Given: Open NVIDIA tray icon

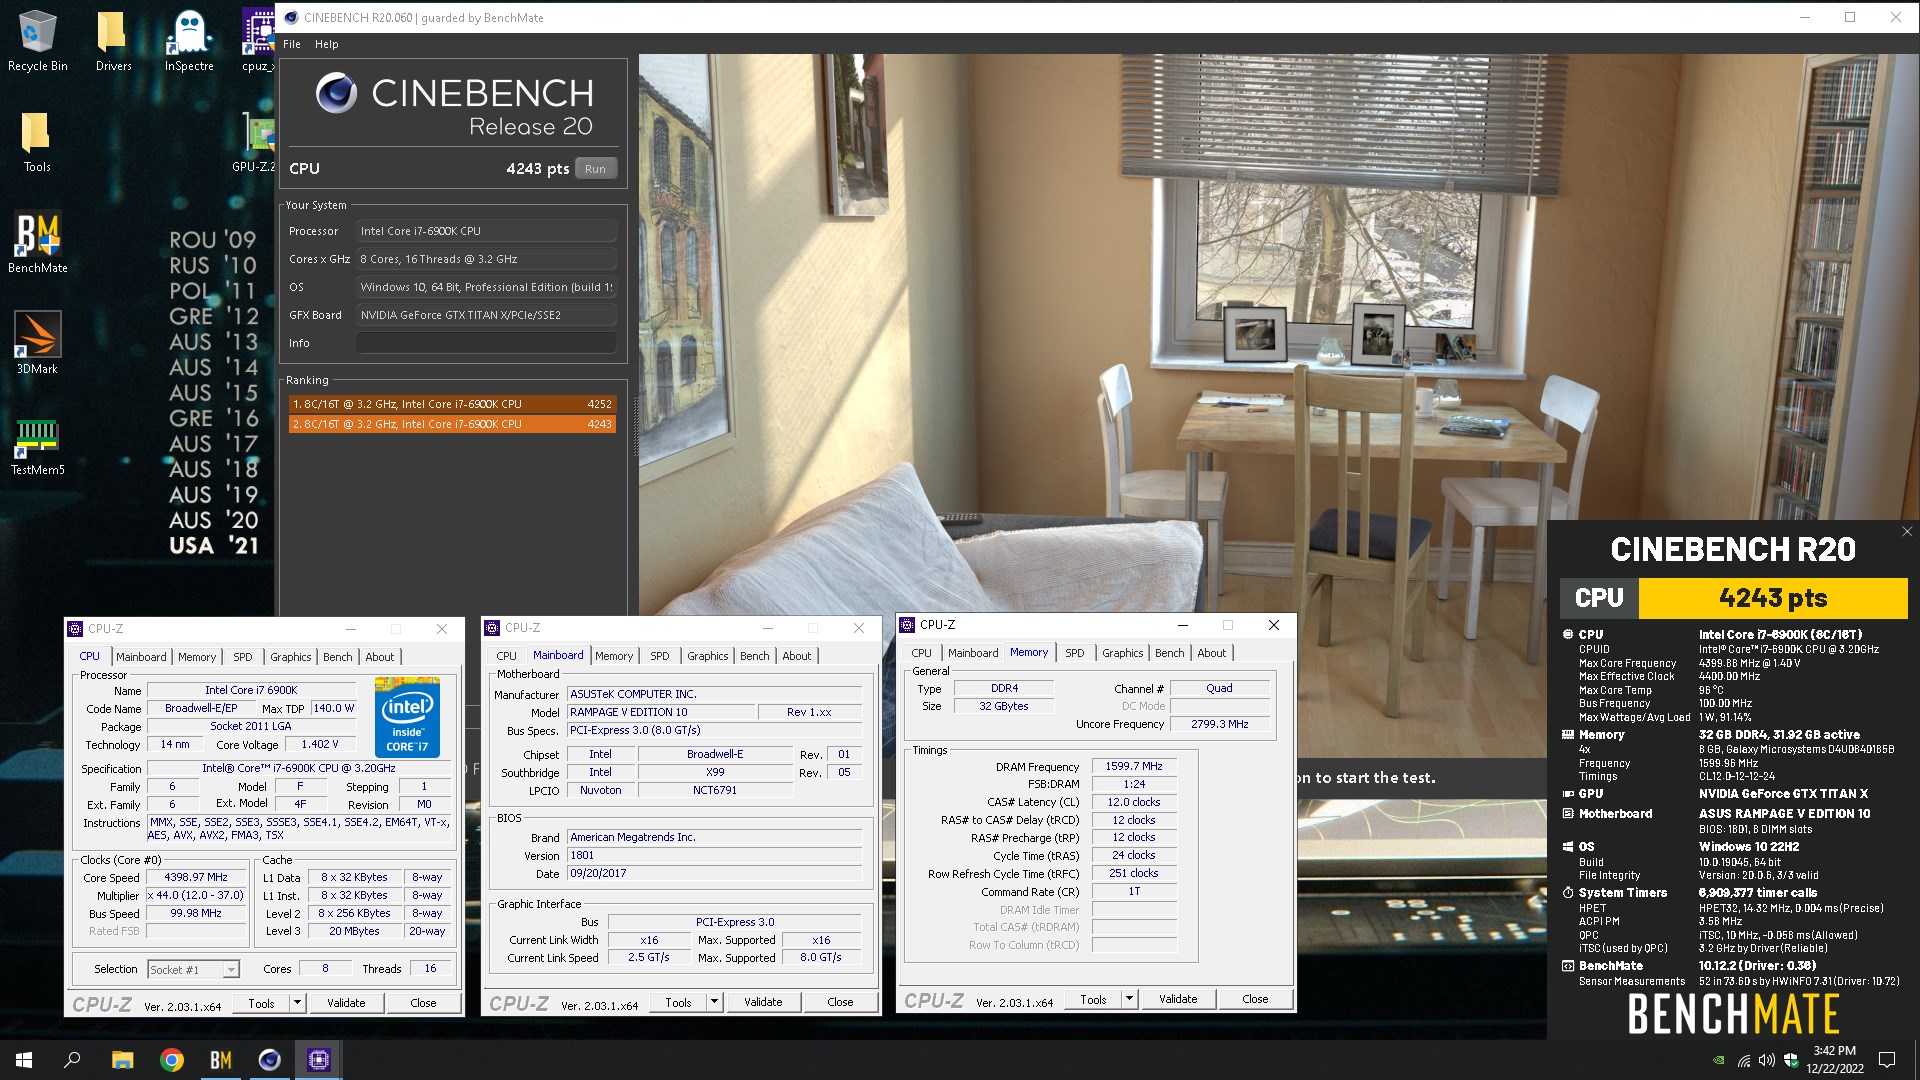Looking at the screenshot, I should [x=1719, y=1061].
